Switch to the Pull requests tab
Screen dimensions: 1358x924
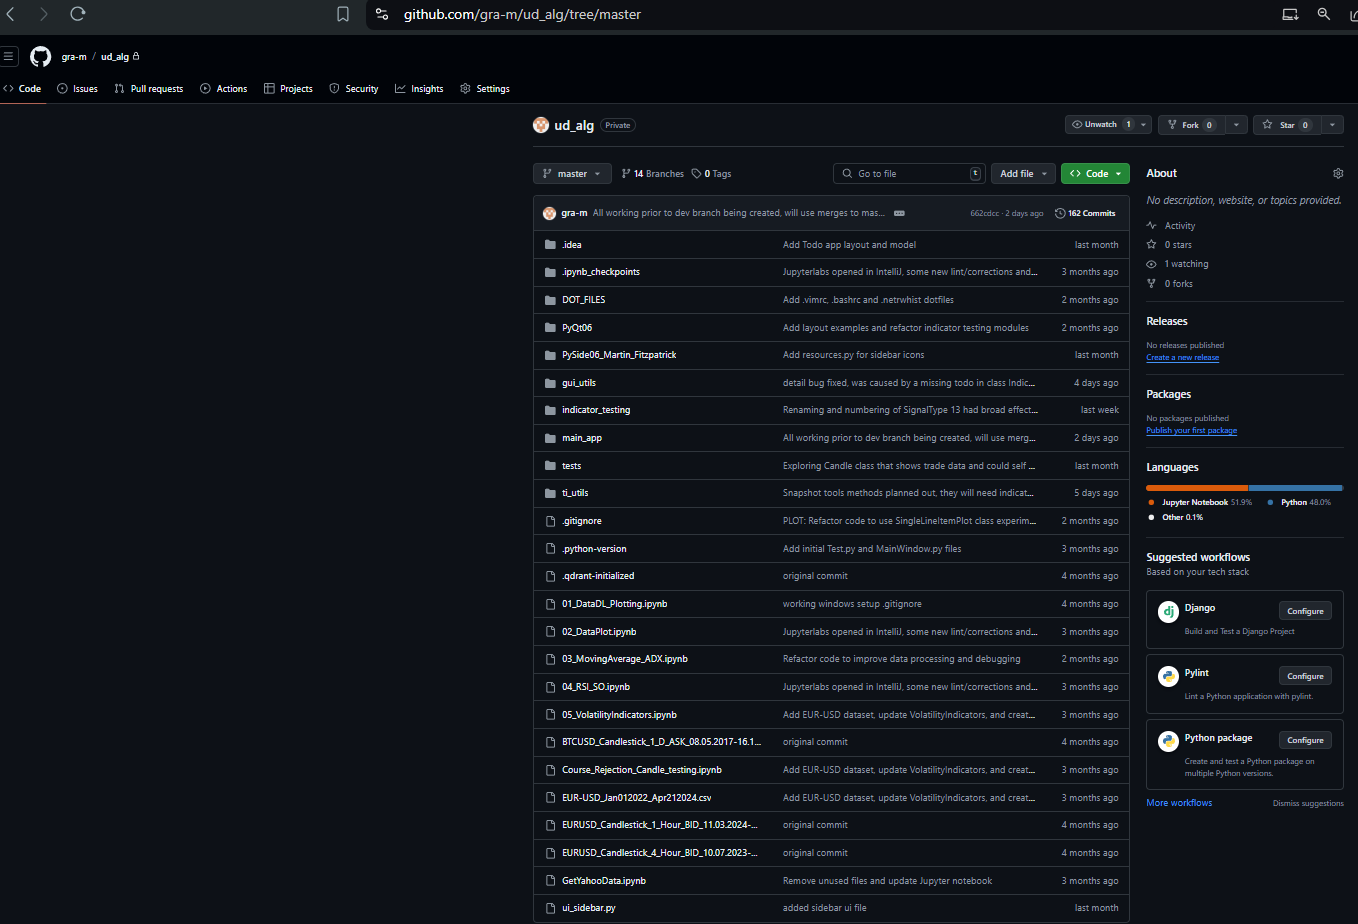[x=148, y=88]
